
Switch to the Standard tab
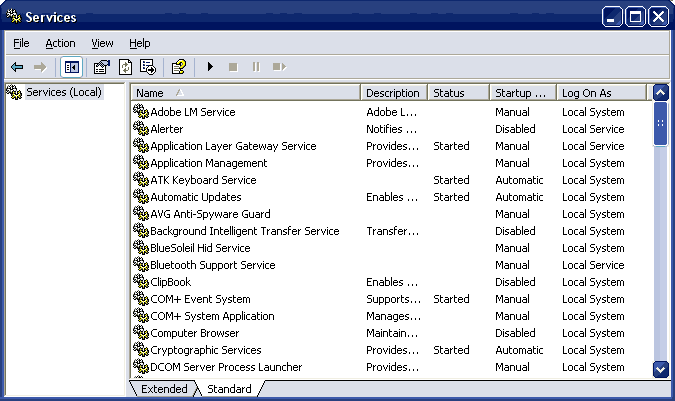pyautogui.click(x=229, y=389)
